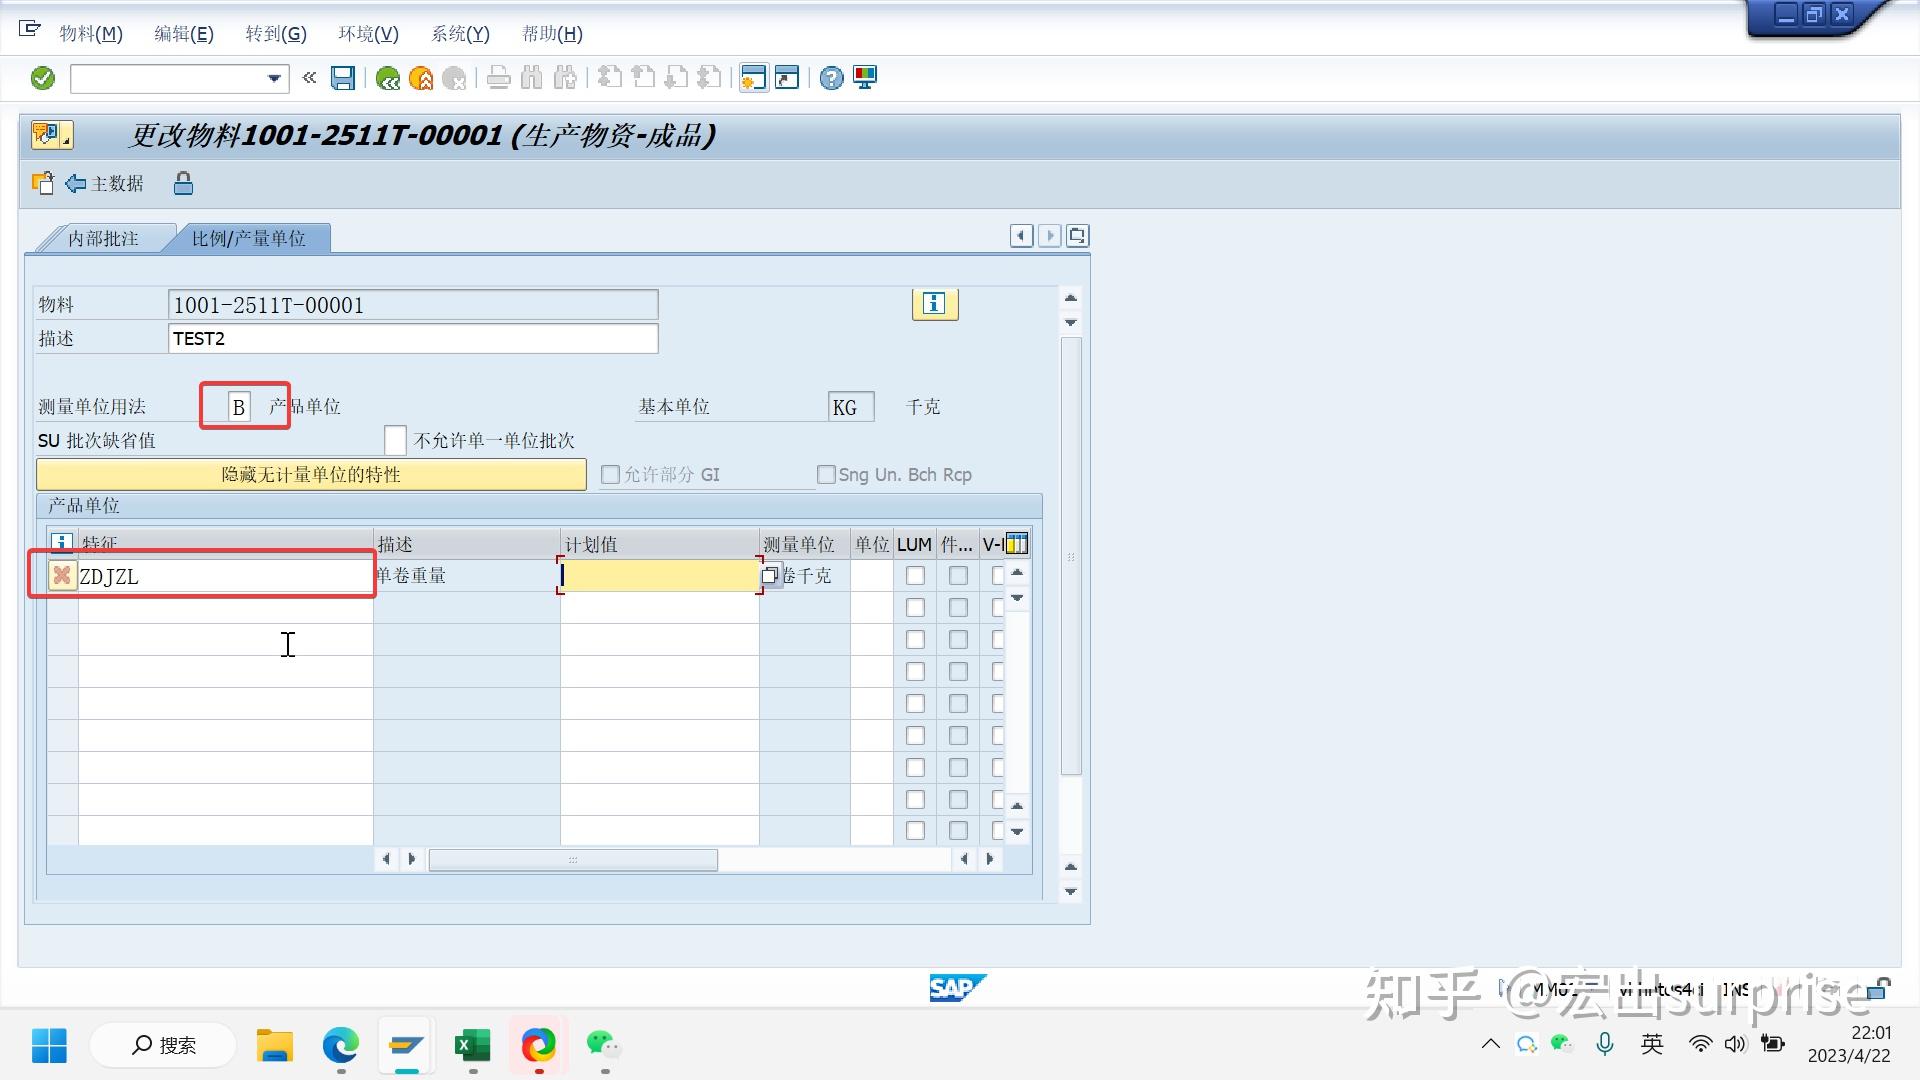Click the Print icon
Screen dimensions: 1920x1080
(498, 78)
